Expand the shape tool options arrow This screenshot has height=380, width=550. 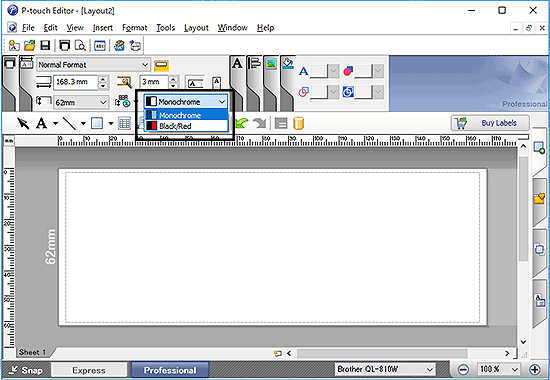click(x=111, y=124)
